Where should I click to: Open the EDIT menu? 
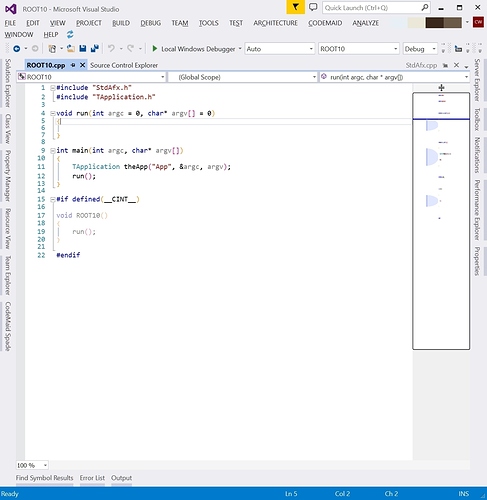point(33,23)
